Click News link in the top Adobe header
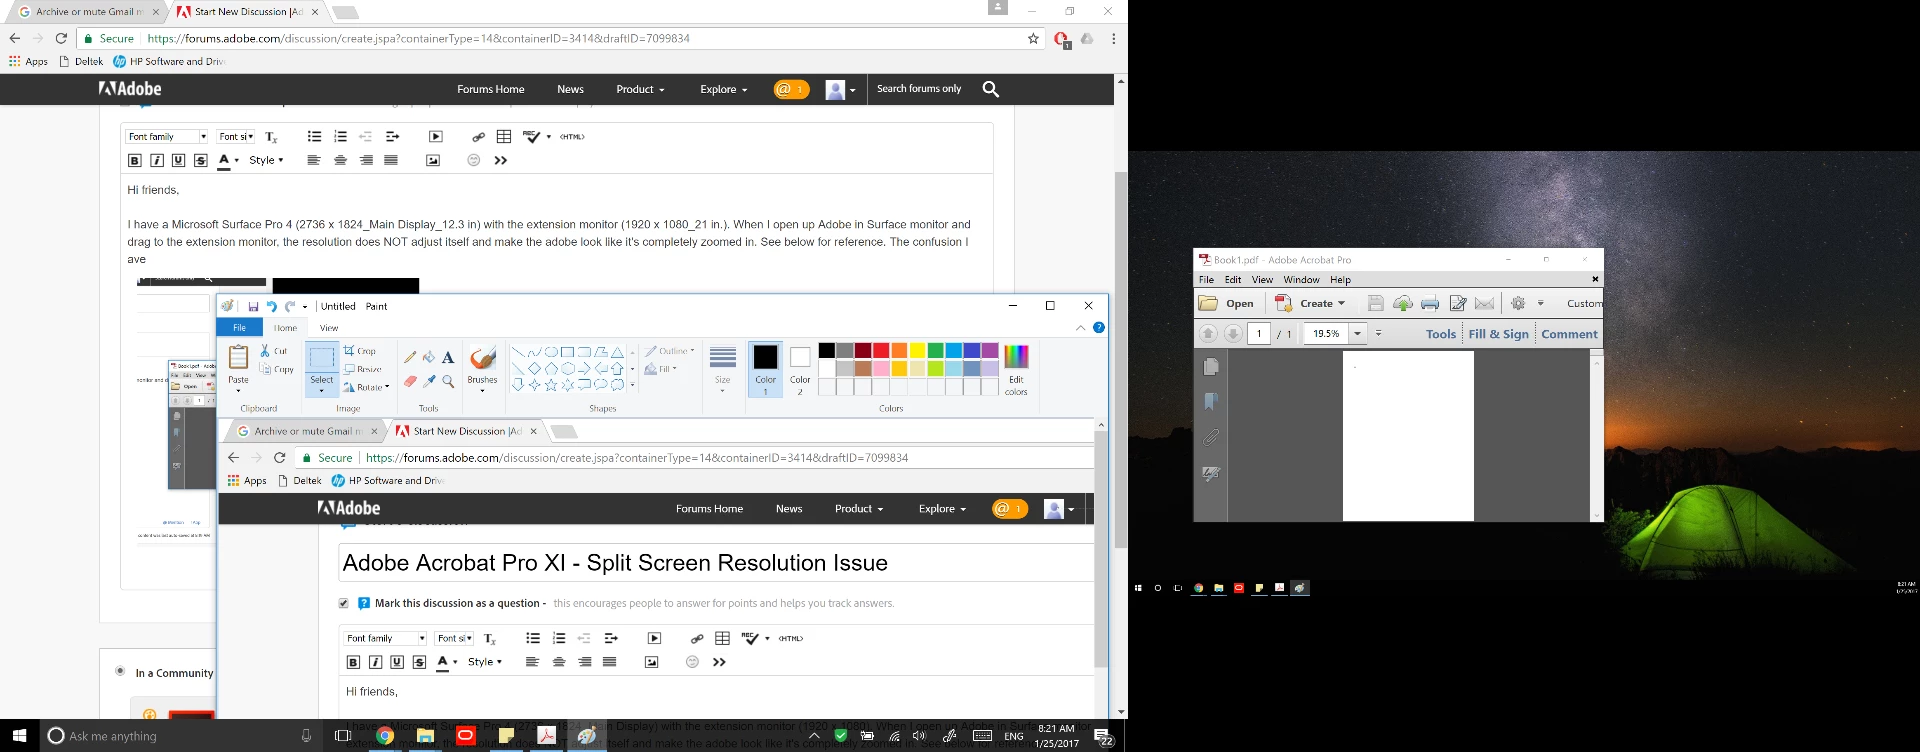 pos(570,89)
